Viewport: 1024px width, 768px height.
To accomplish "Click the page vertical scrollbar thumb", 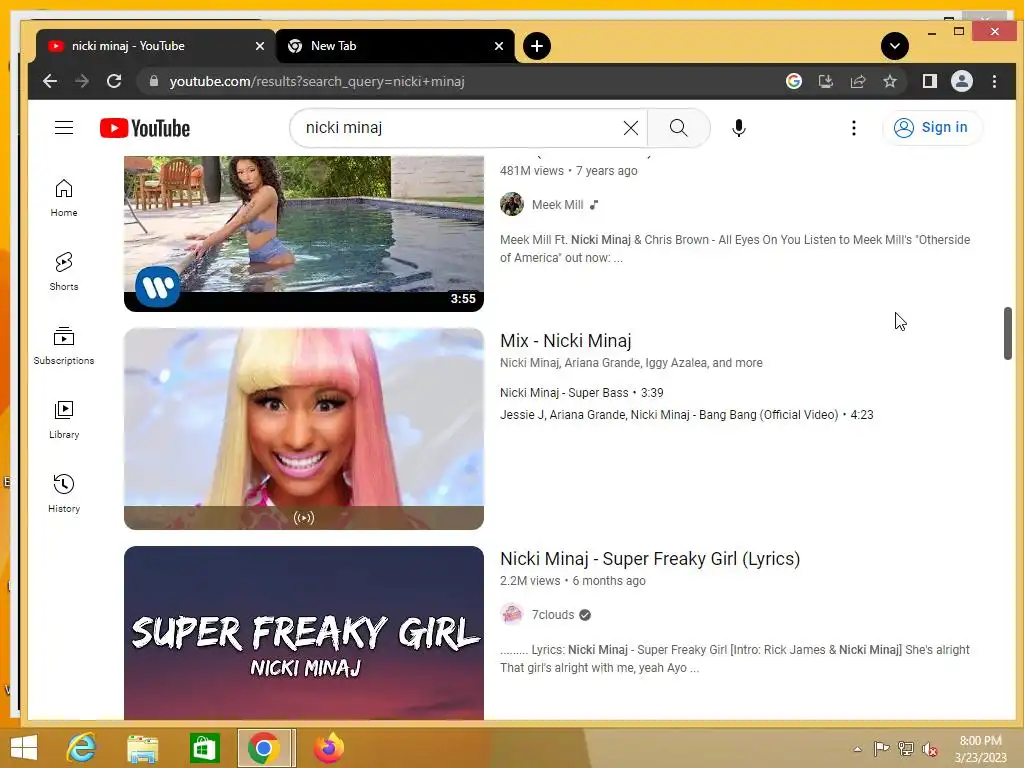I will [x=1008, y=332].
